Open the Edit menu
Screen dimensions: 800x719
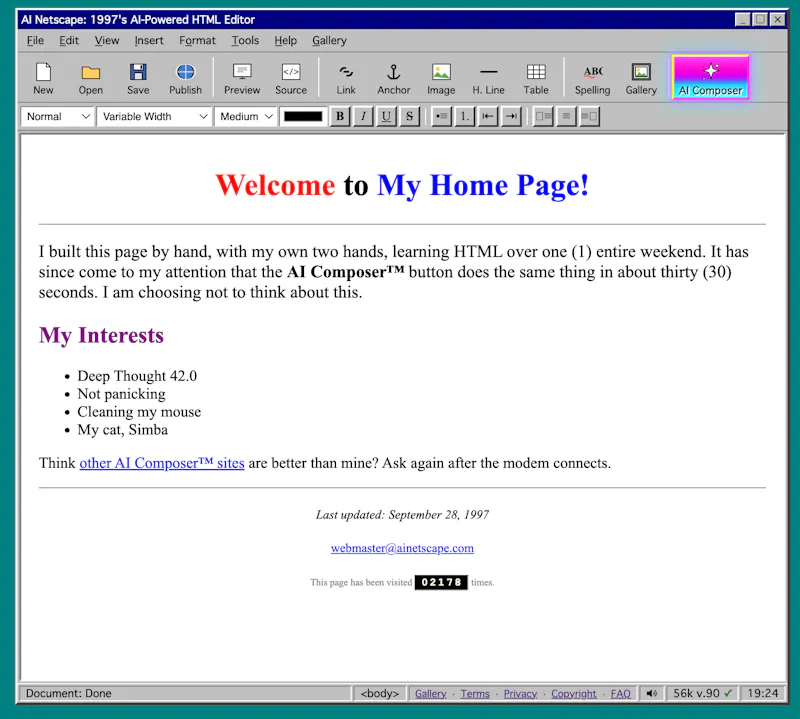click(69, 40)
